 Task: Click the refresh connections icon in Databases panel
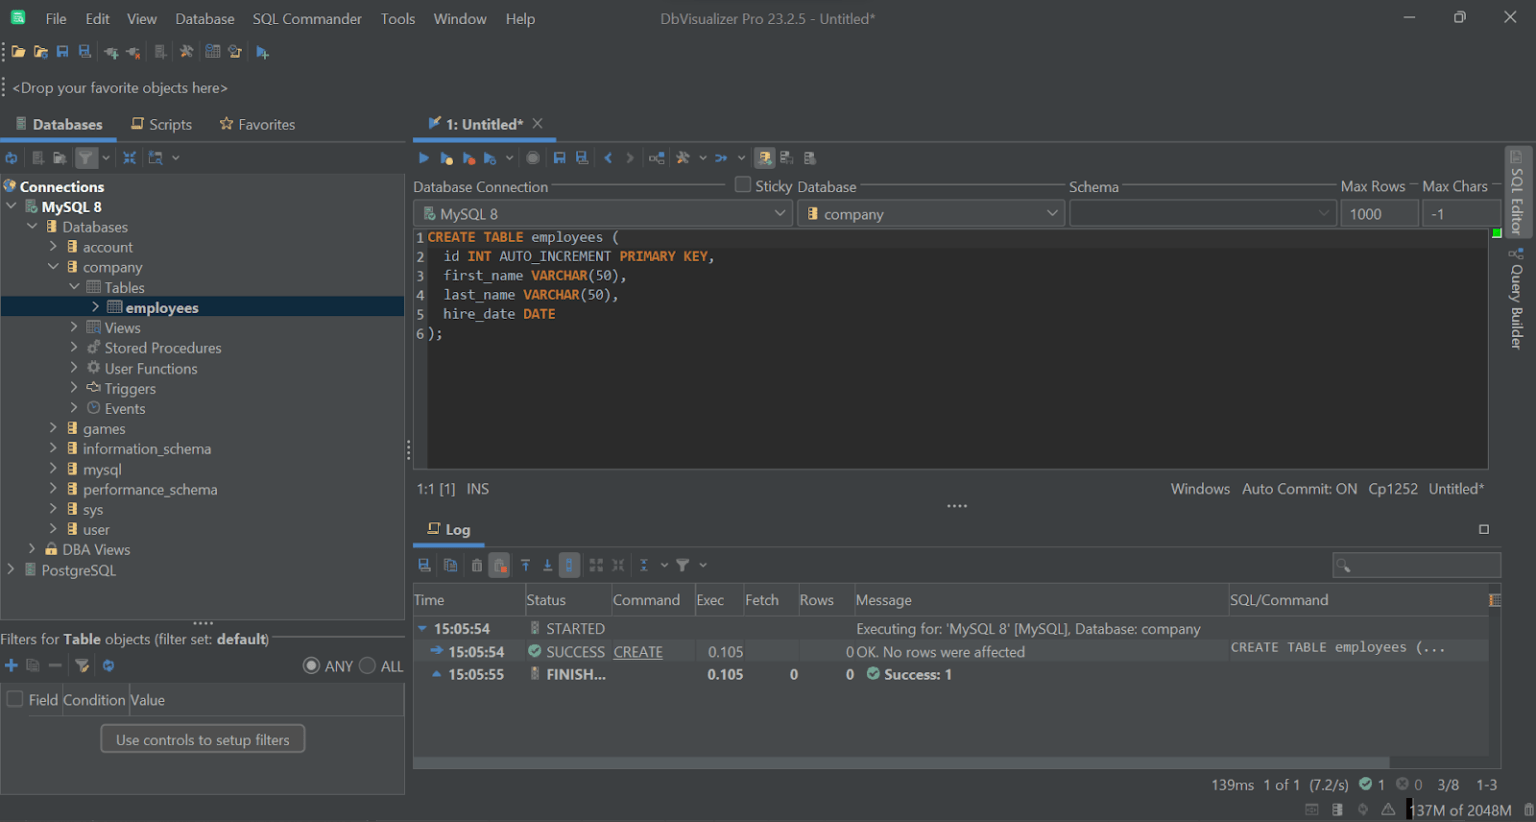point(11,157)
